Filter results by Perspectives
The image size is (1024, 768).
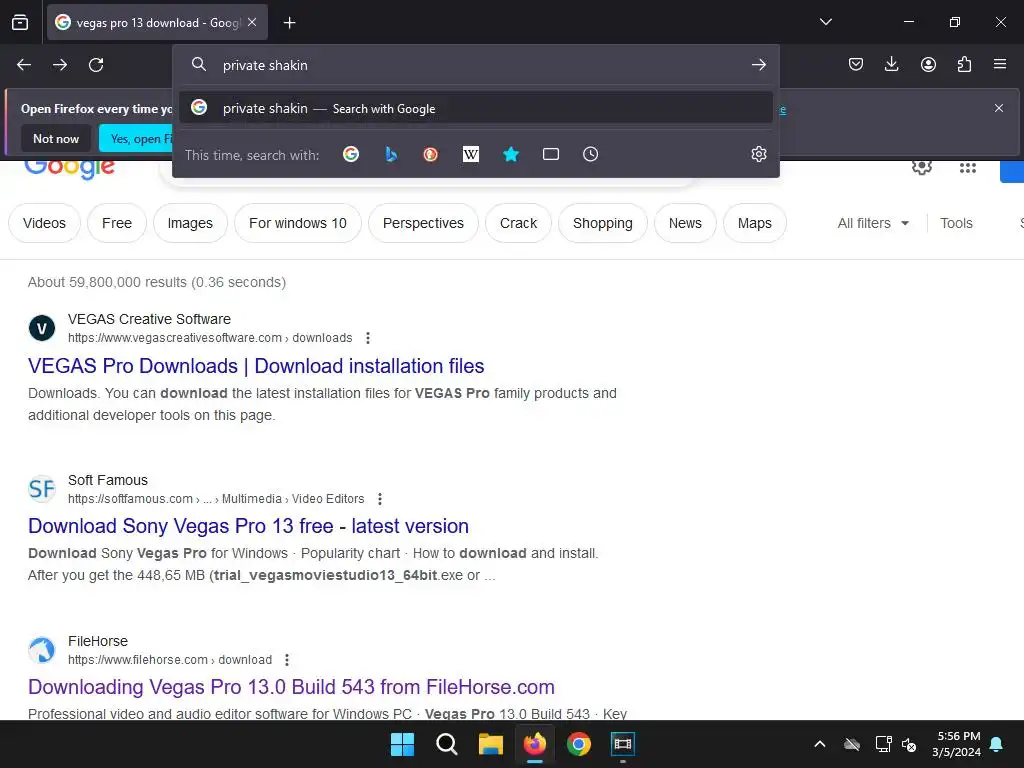(x=423, y=223)
